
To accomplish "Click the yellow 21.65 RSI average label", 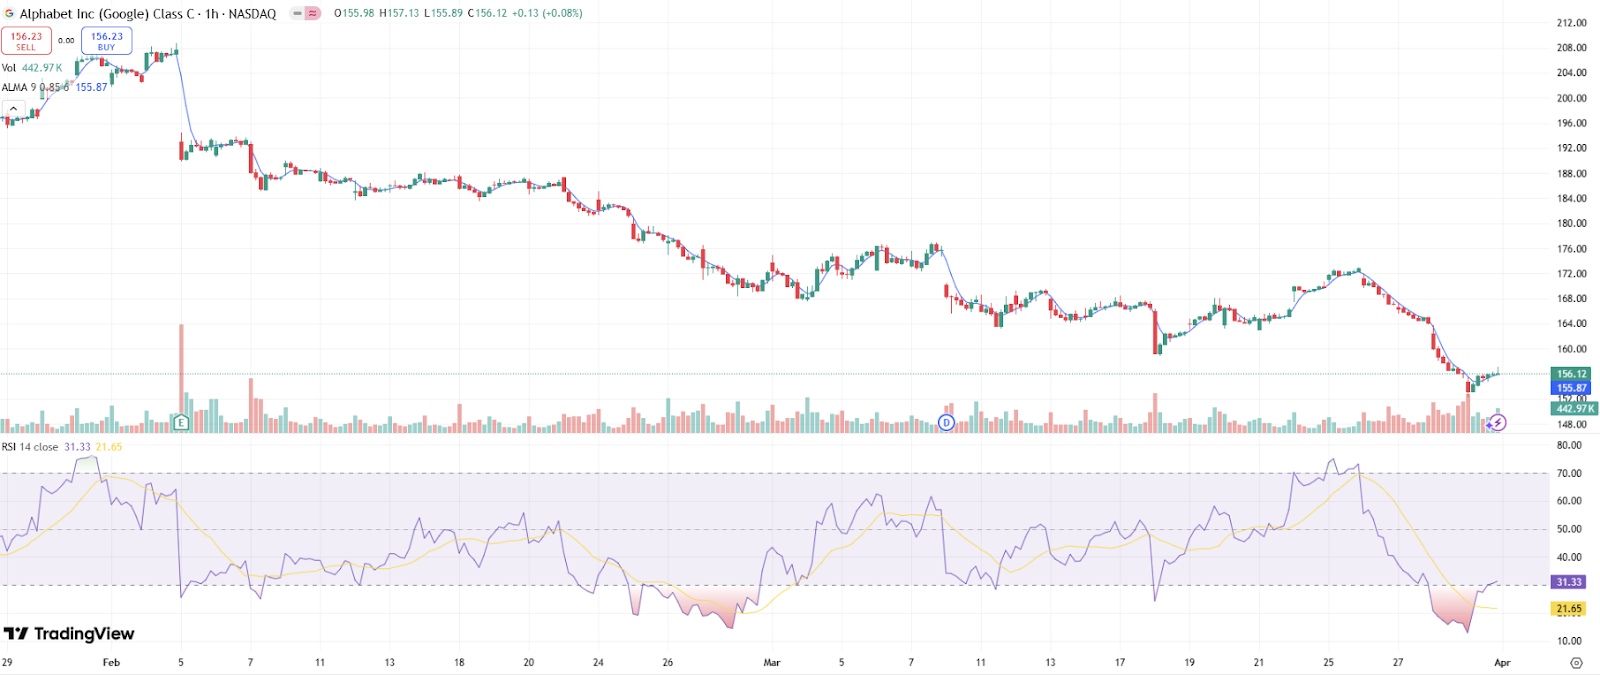I will 1569,608.
